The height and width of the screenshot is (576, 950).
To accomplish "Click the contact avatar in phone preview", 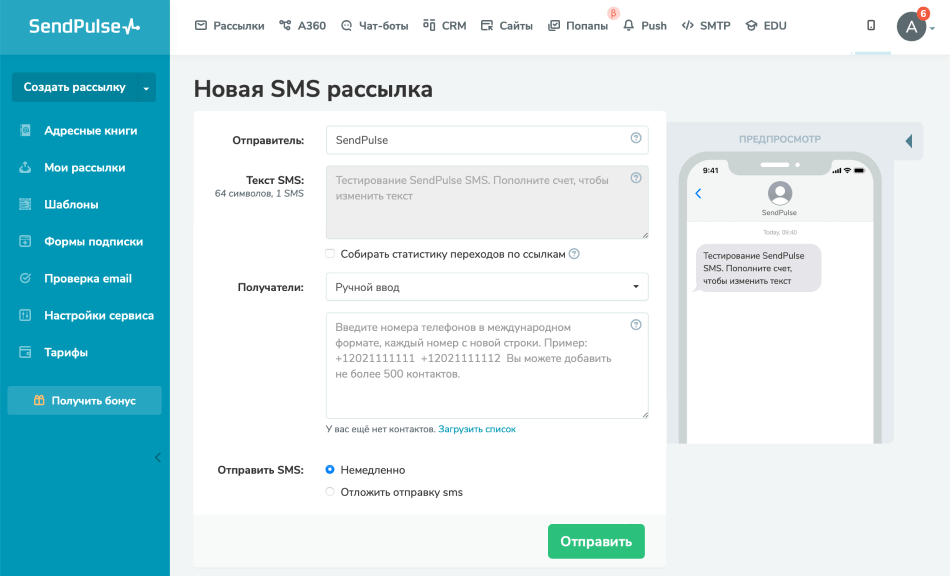I will point(780,193).
